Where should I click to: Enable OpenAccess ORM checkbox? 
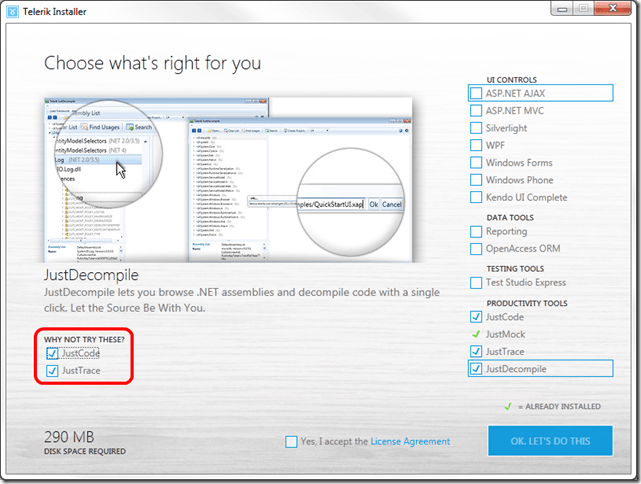[x=476, y=249]
